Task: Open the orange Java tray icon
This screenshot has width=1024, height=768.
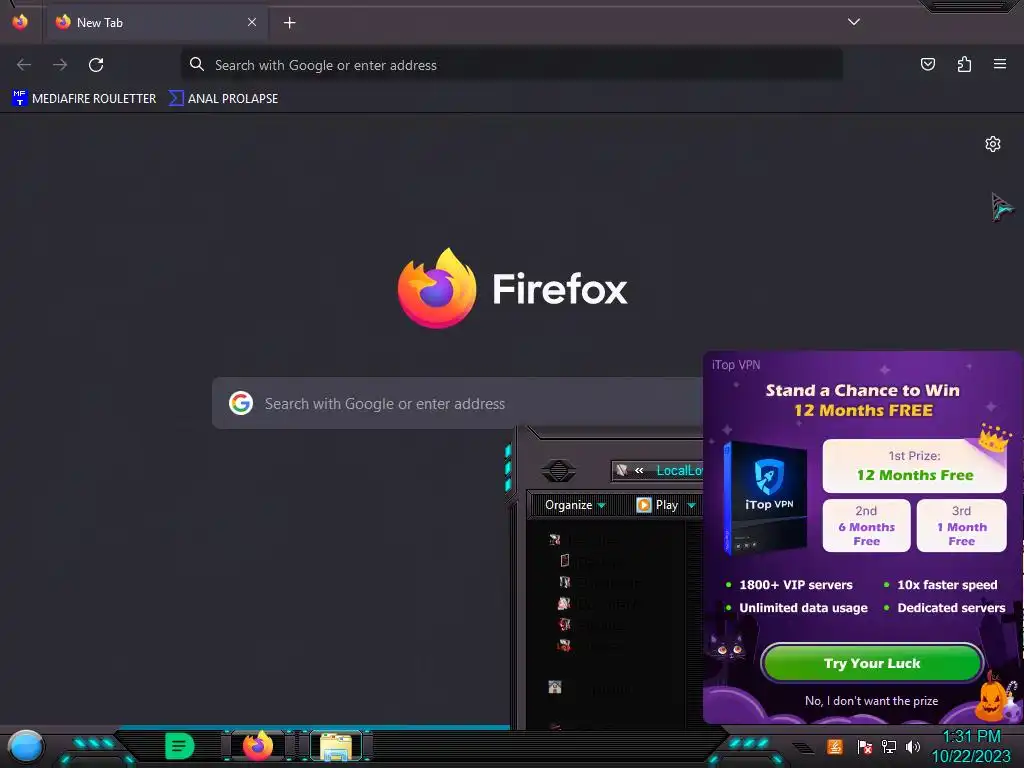Action: coord(835,746)
